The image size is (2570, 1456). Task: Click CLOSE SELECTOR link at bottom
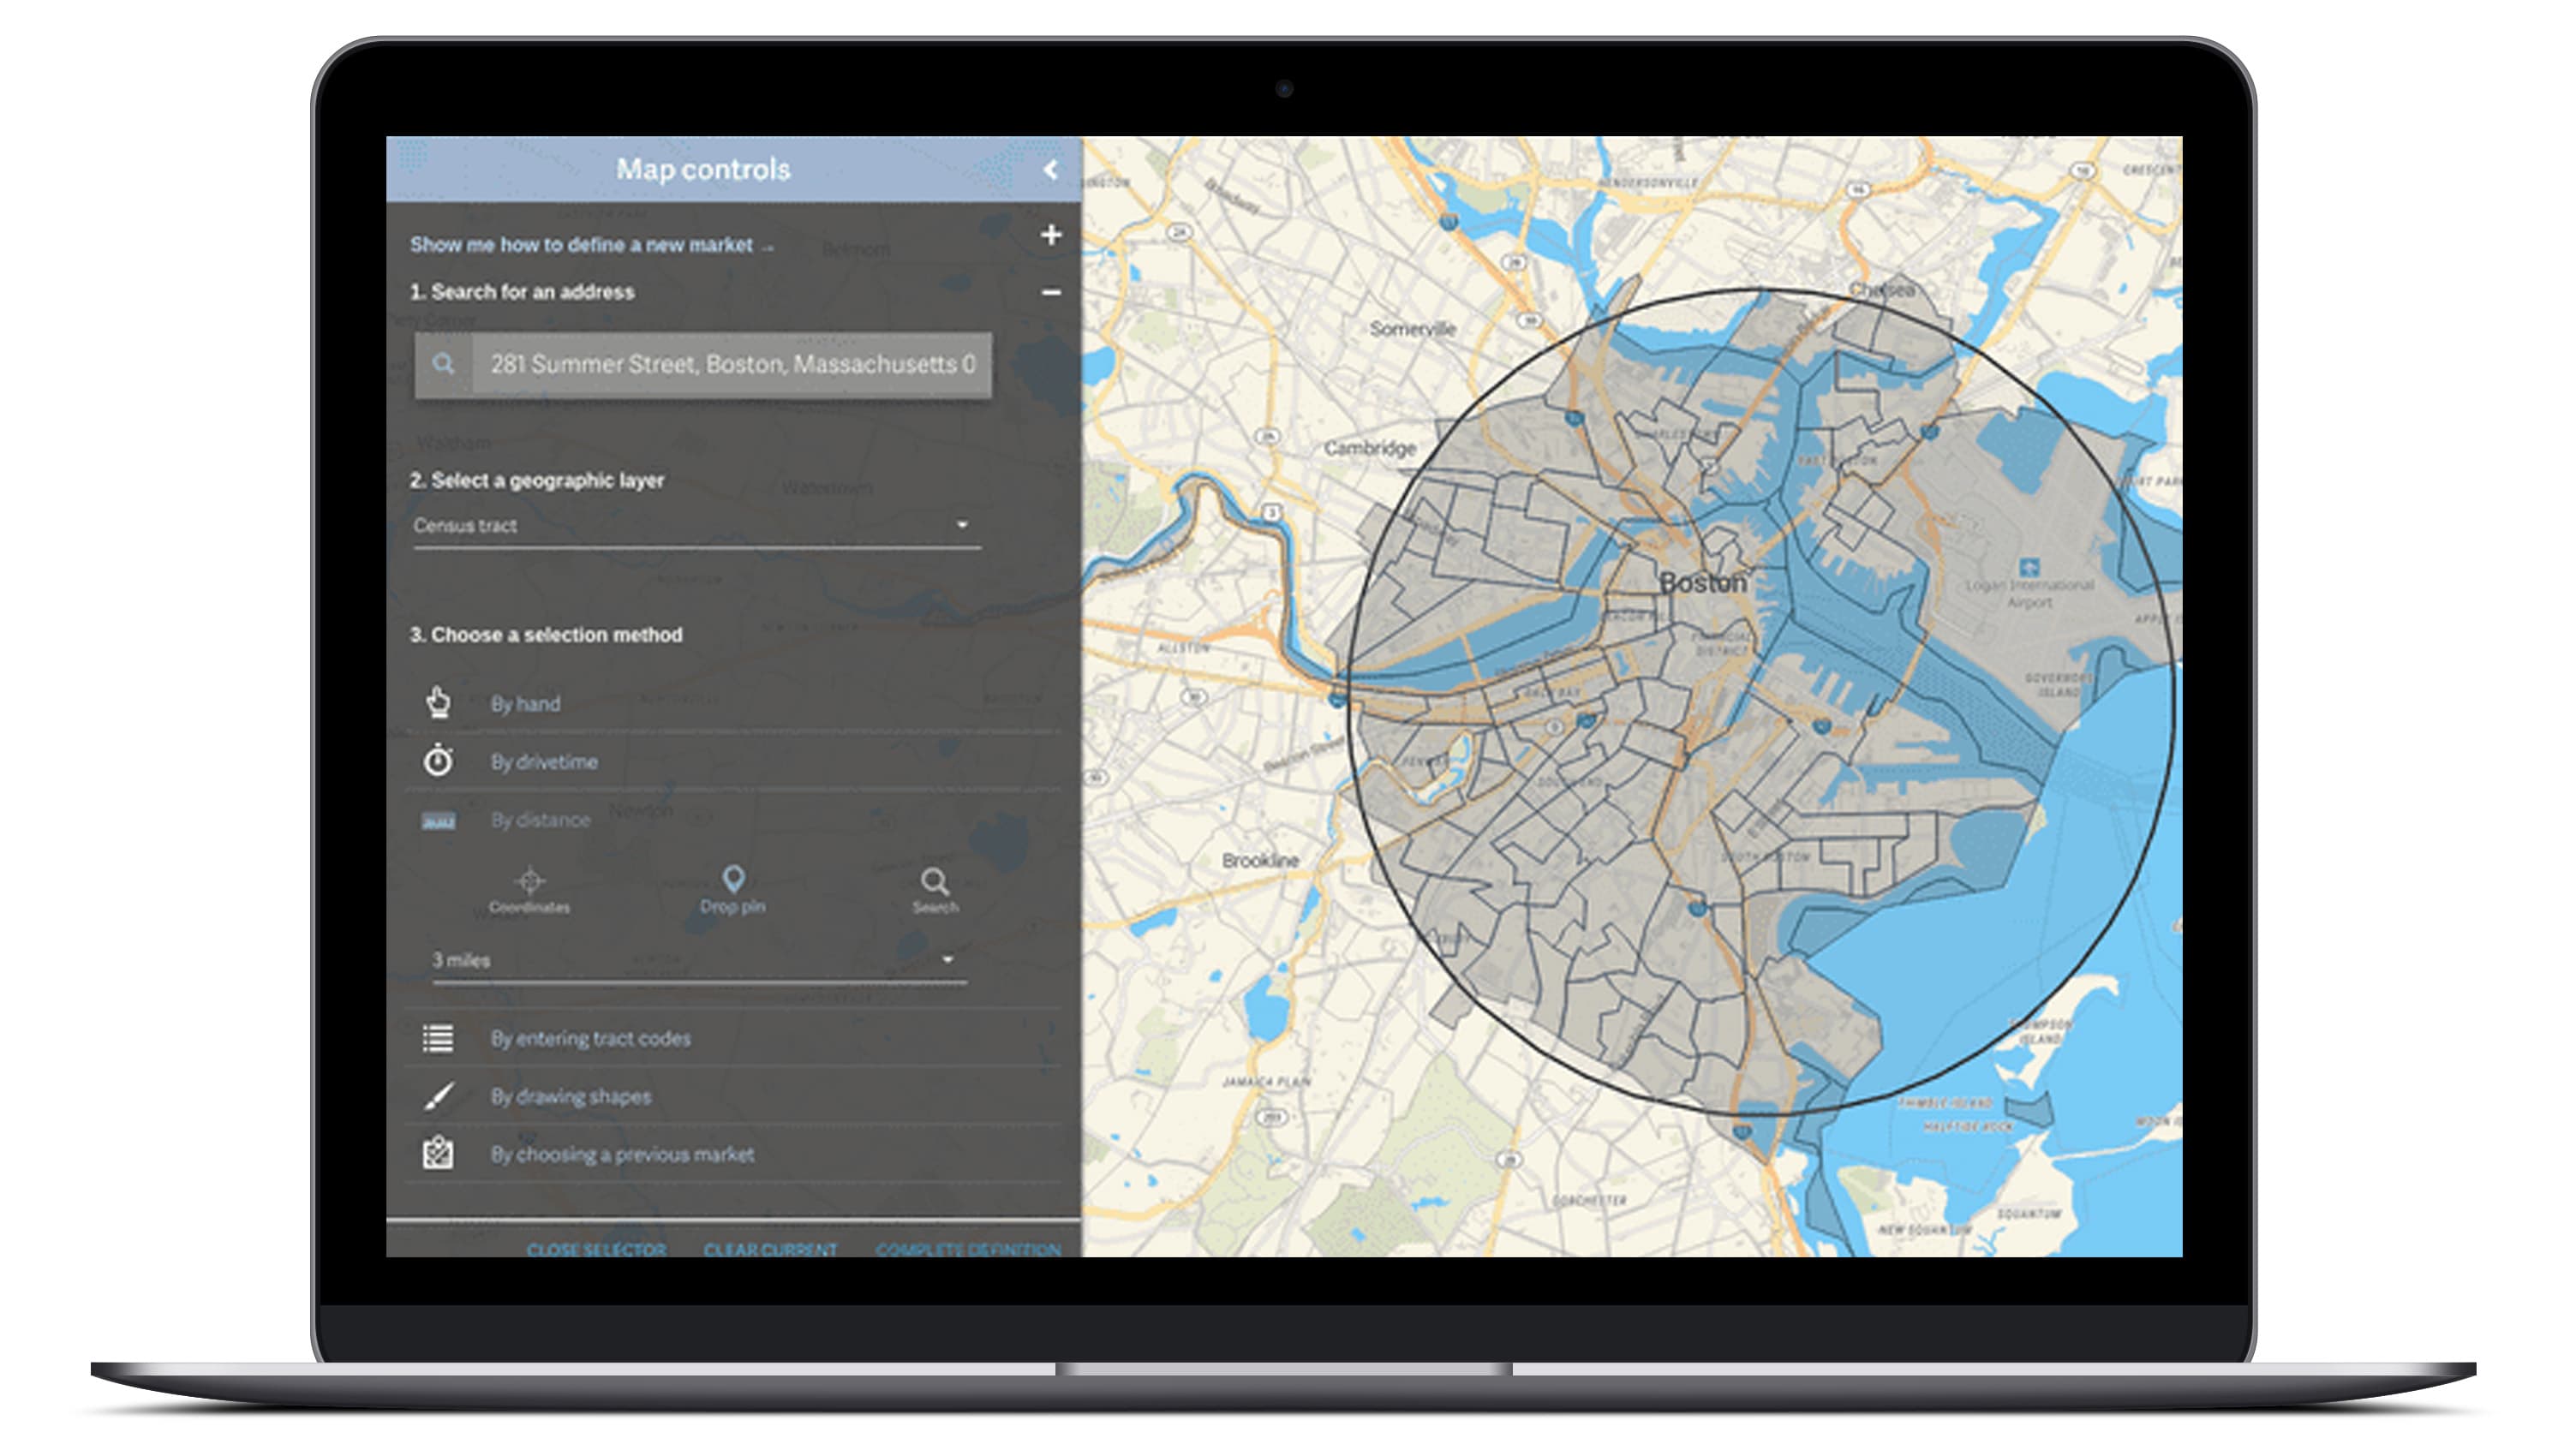(591, 1248)
